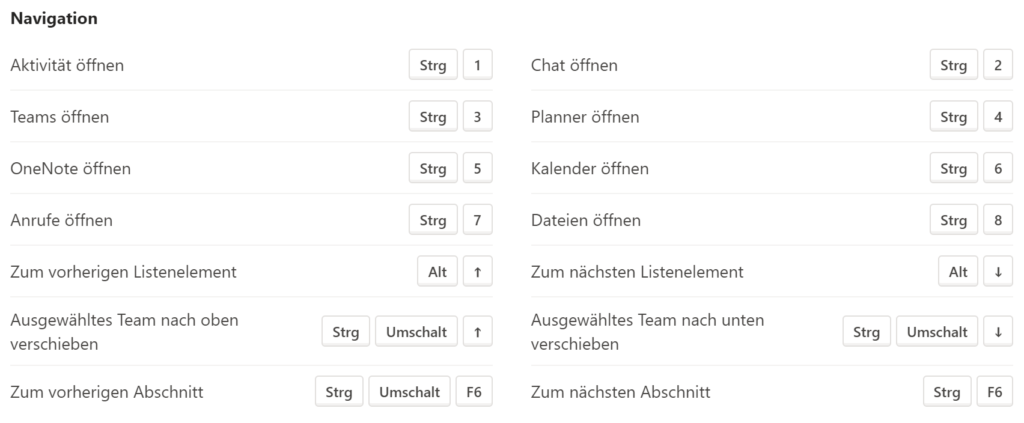
Task: Click the down arrow key beside Umschalt
Action: click(998, 332)
